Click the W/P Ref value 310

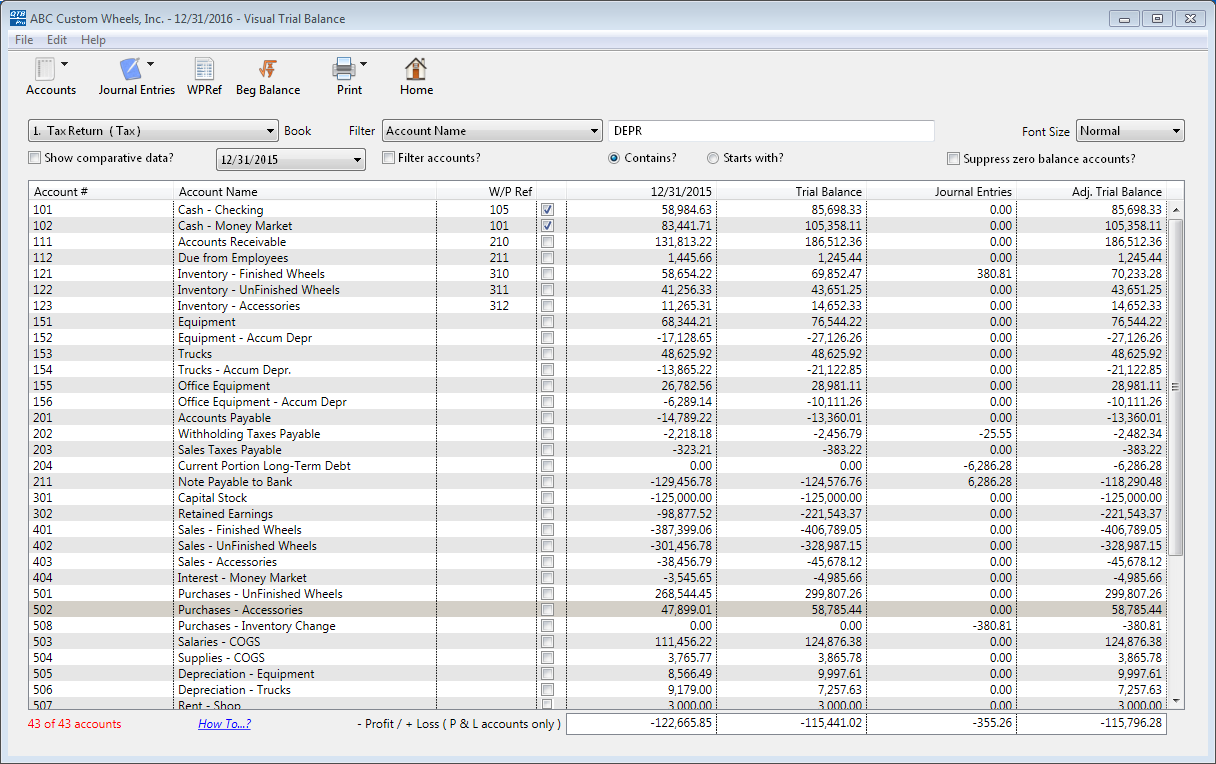[499, 274]
